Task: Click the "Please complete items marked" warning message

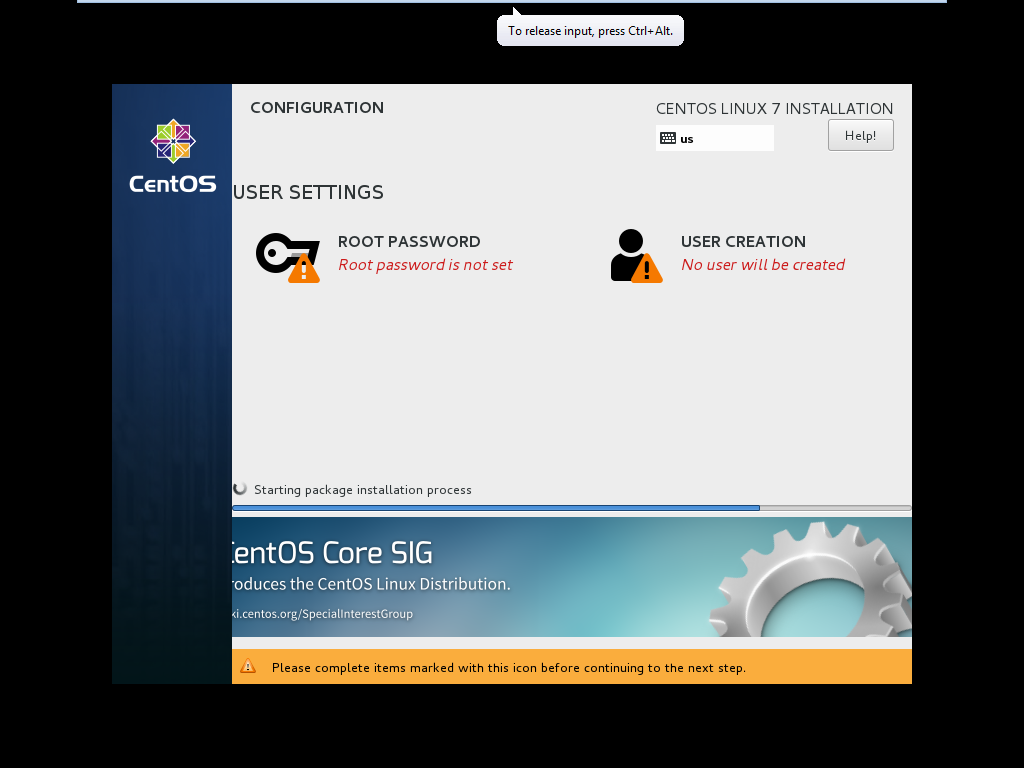Action: pyautogui.click(x=509, y=667)
